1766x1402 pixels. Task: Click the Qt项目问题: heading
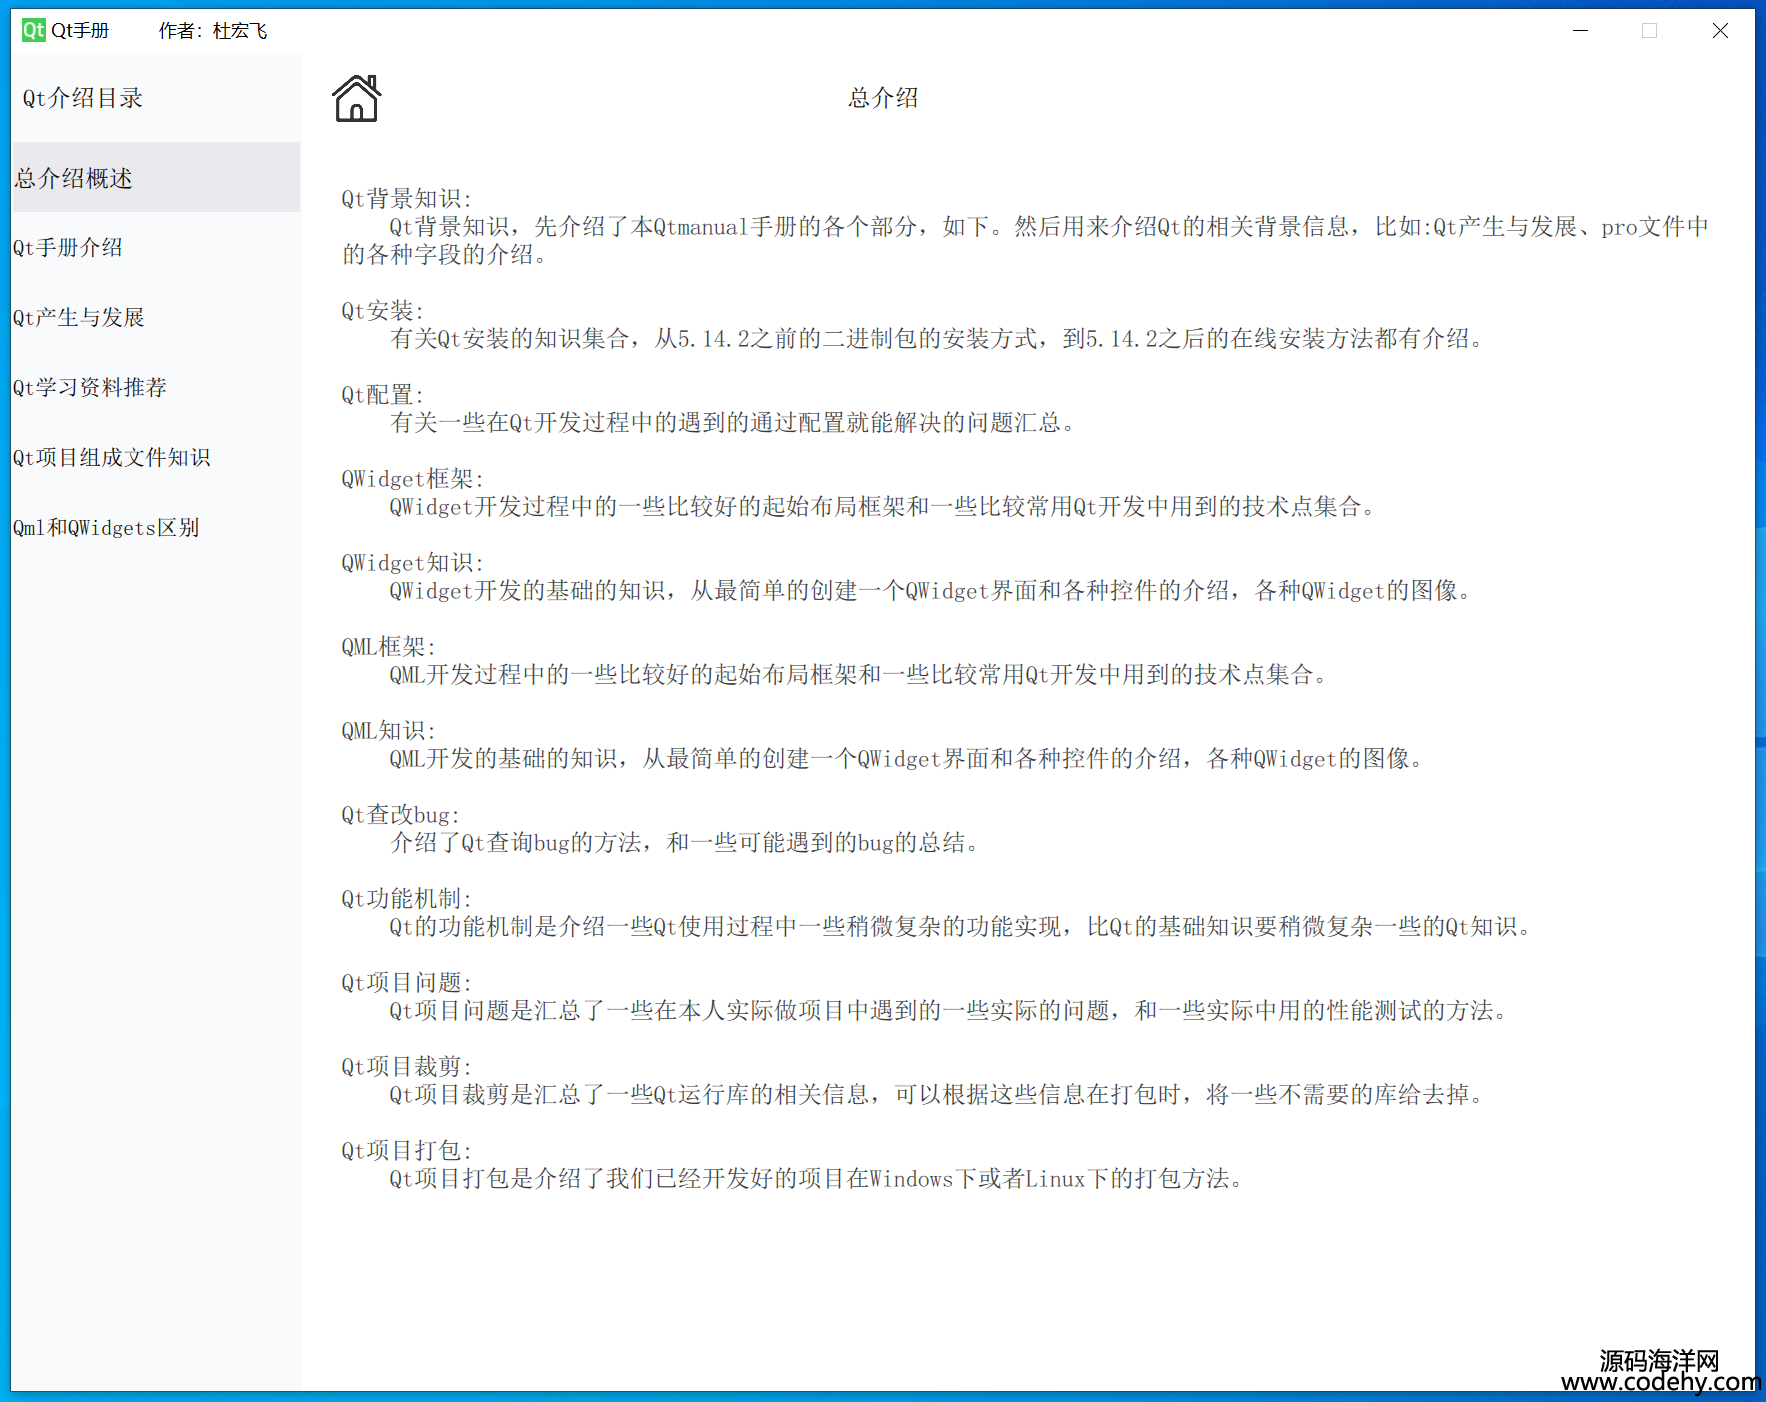pos(406,982)
